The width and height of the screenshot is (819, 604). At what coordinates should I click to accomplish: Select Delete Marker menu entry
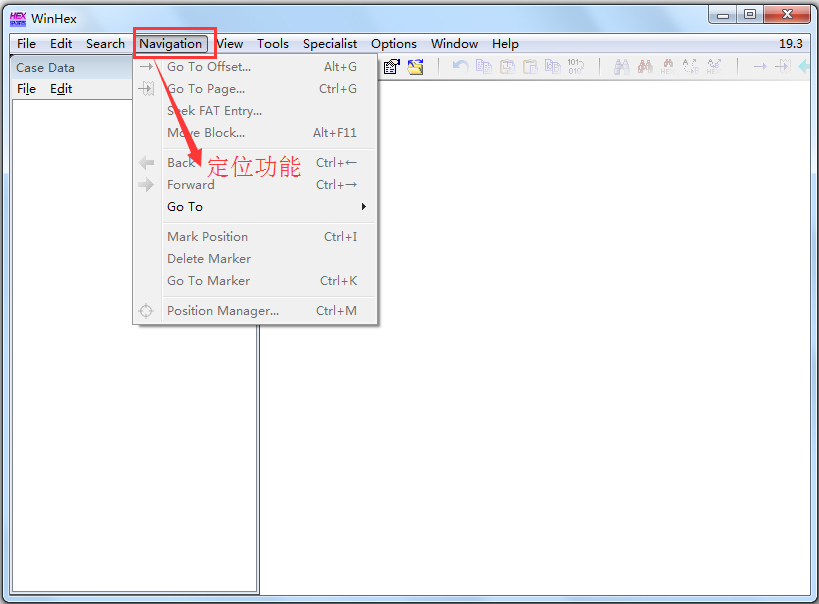(255, 259)
